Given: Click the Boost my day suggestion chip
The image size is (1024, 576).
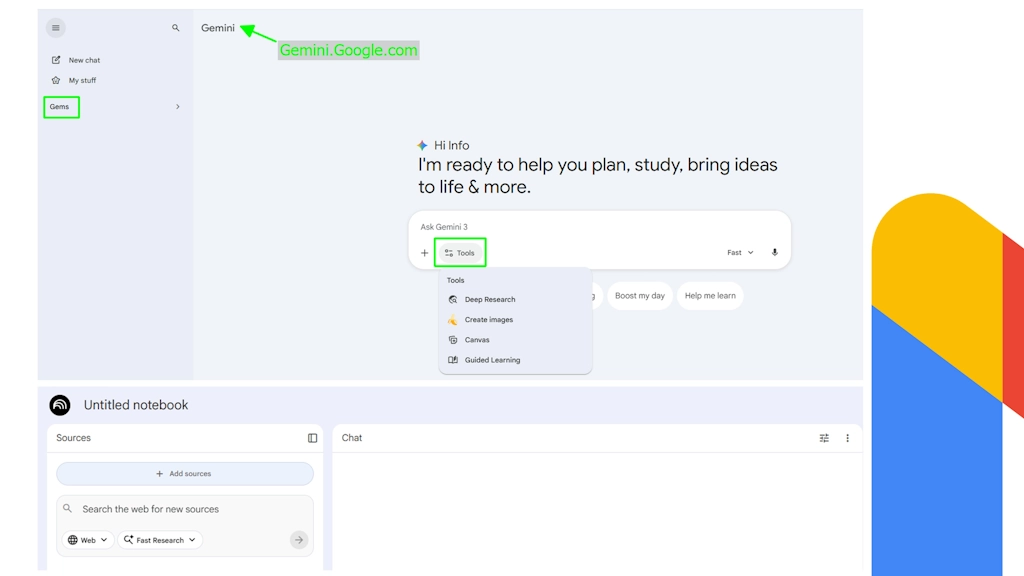Looking at the screenshot, I should click(639, 295).
